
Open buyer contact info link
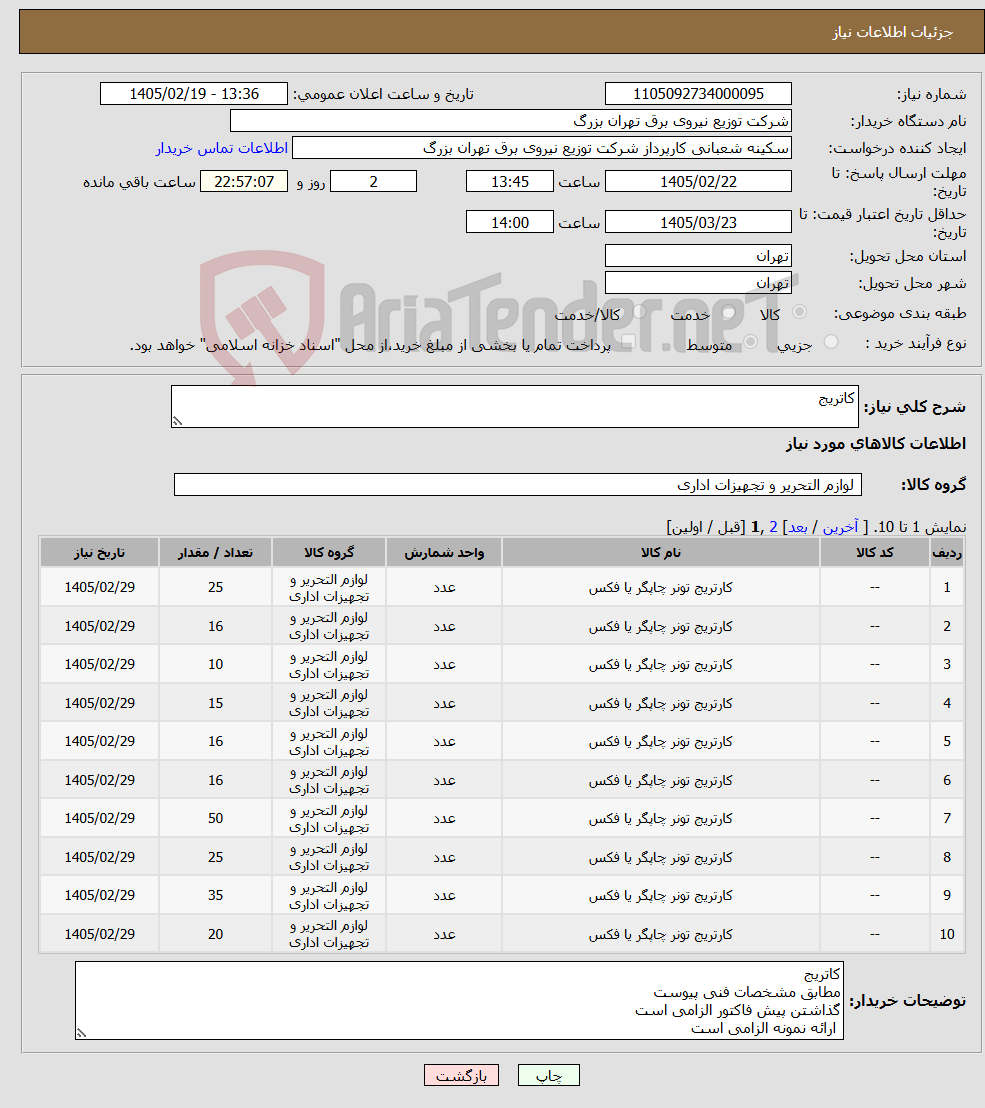[222, 148]
